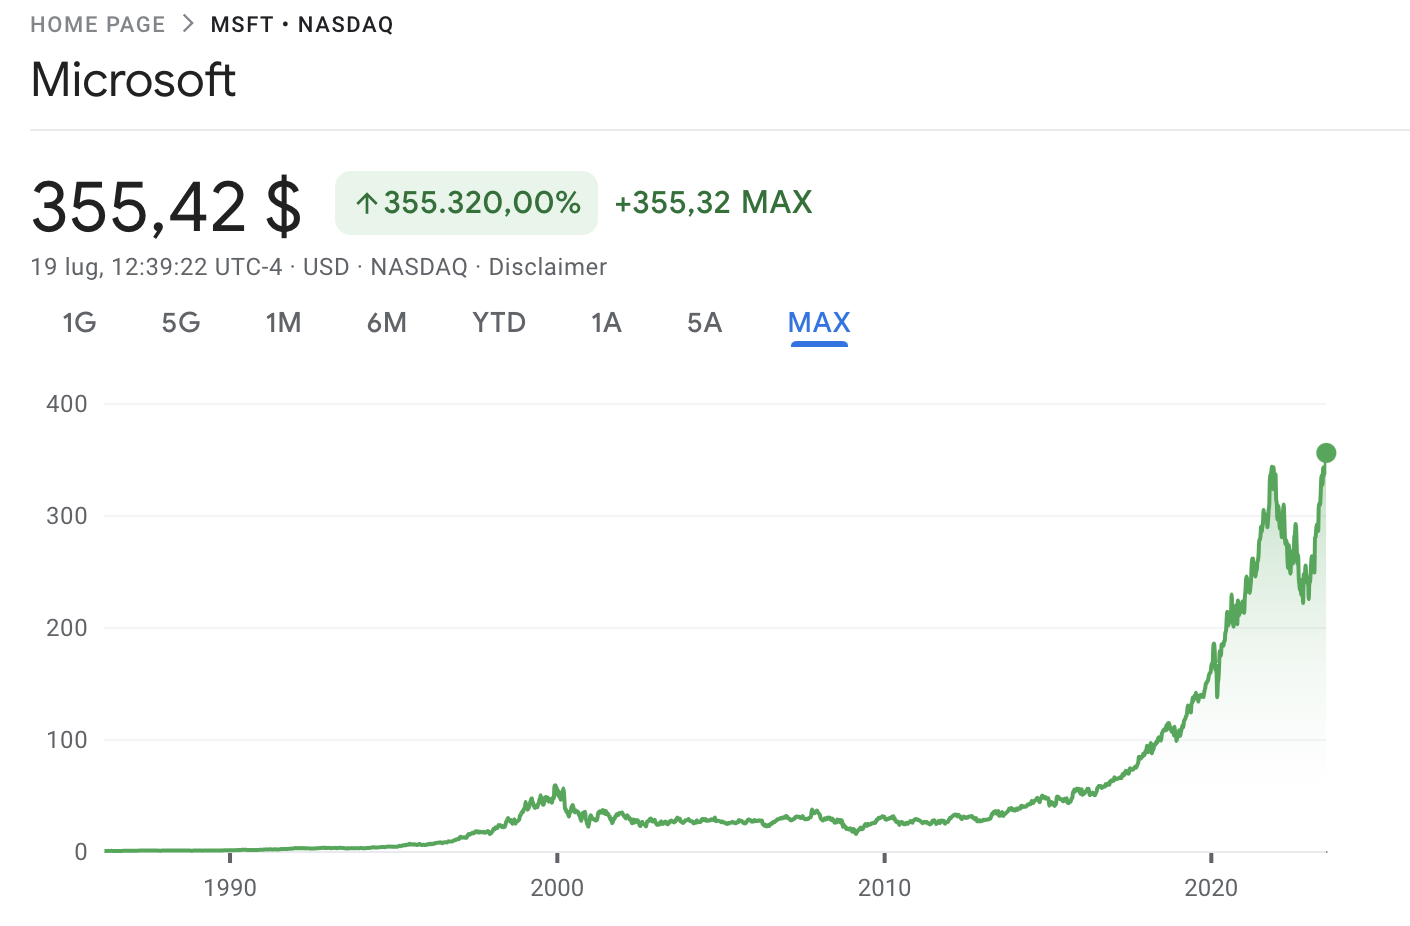Screen dimensions: 1410x926
Task: Select the 5G time range tab
Action: 181,322
